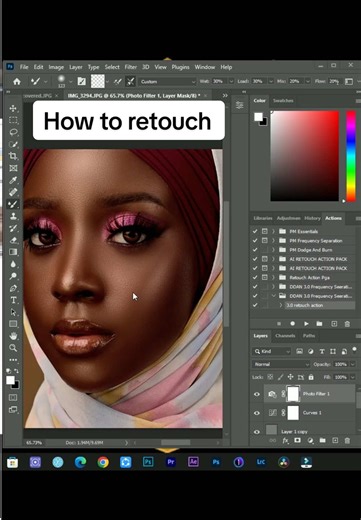Open the Normal blend mode dropdown
This screenshot has height=520, width=361.
pyautogui.click(x=281, y=364)
